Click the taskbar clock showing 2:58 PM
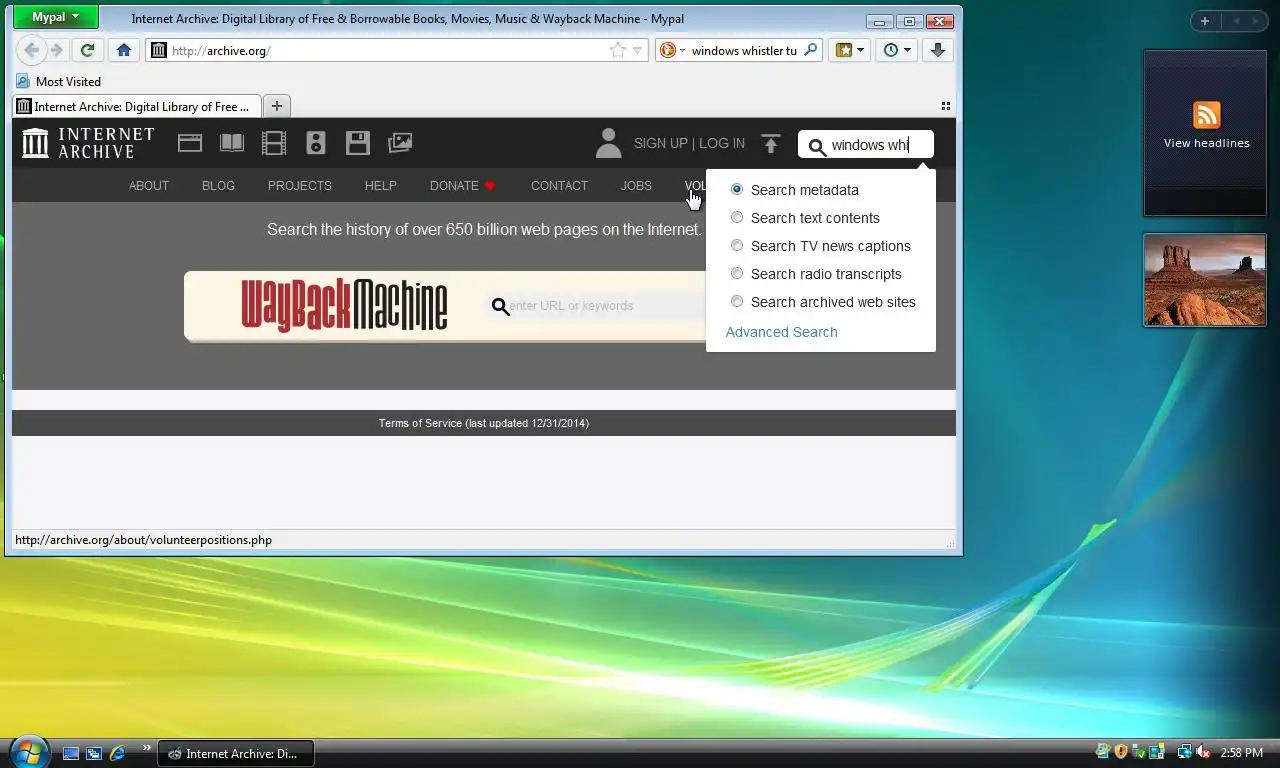Image resolution: width=1280 pixels, height=768 pixels. tap(1242, 753)
